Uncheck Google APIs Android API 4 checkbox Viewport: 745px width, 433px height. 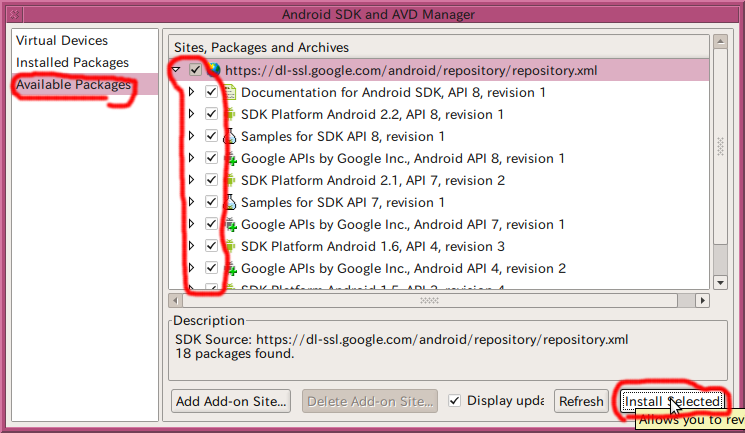pos(211,268)
